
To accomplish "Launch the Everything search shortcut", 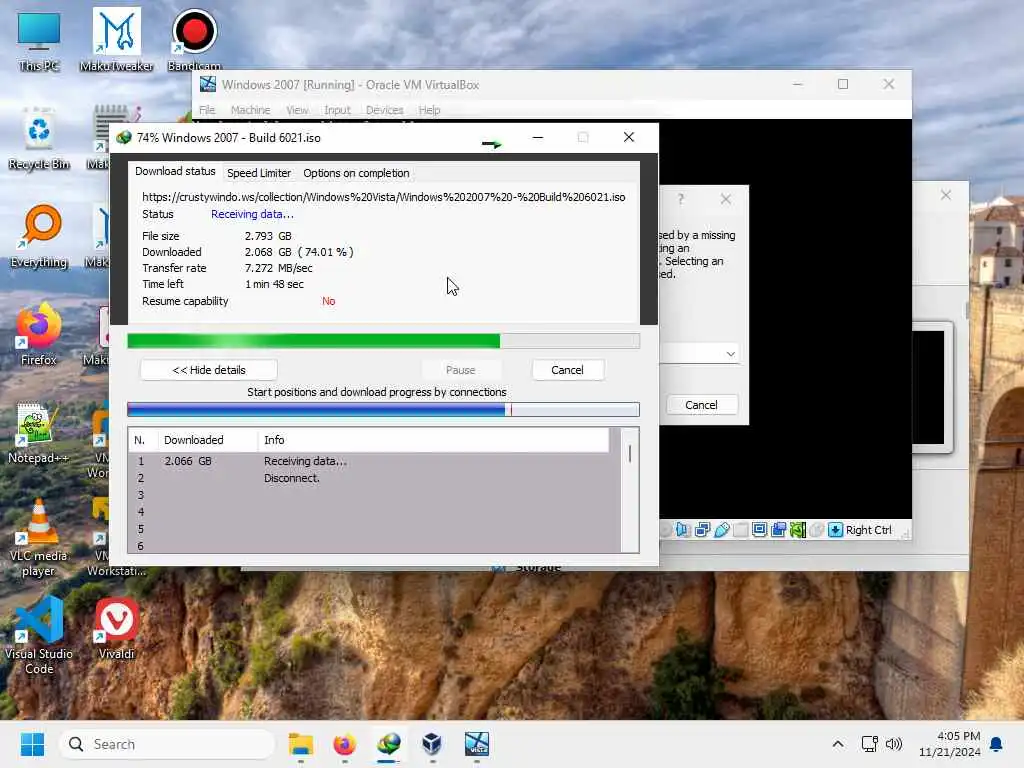I will click(x=39, y=236).
